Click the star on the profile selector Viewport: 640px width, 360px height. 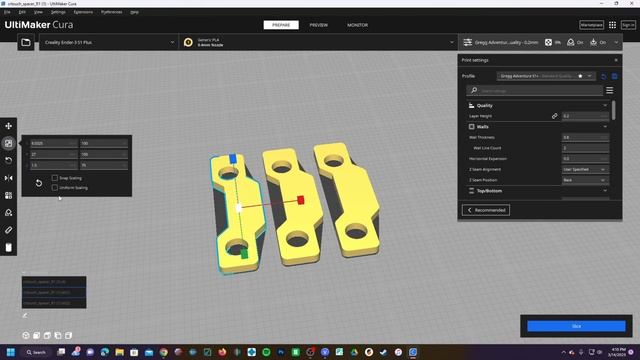click(580, 76)
